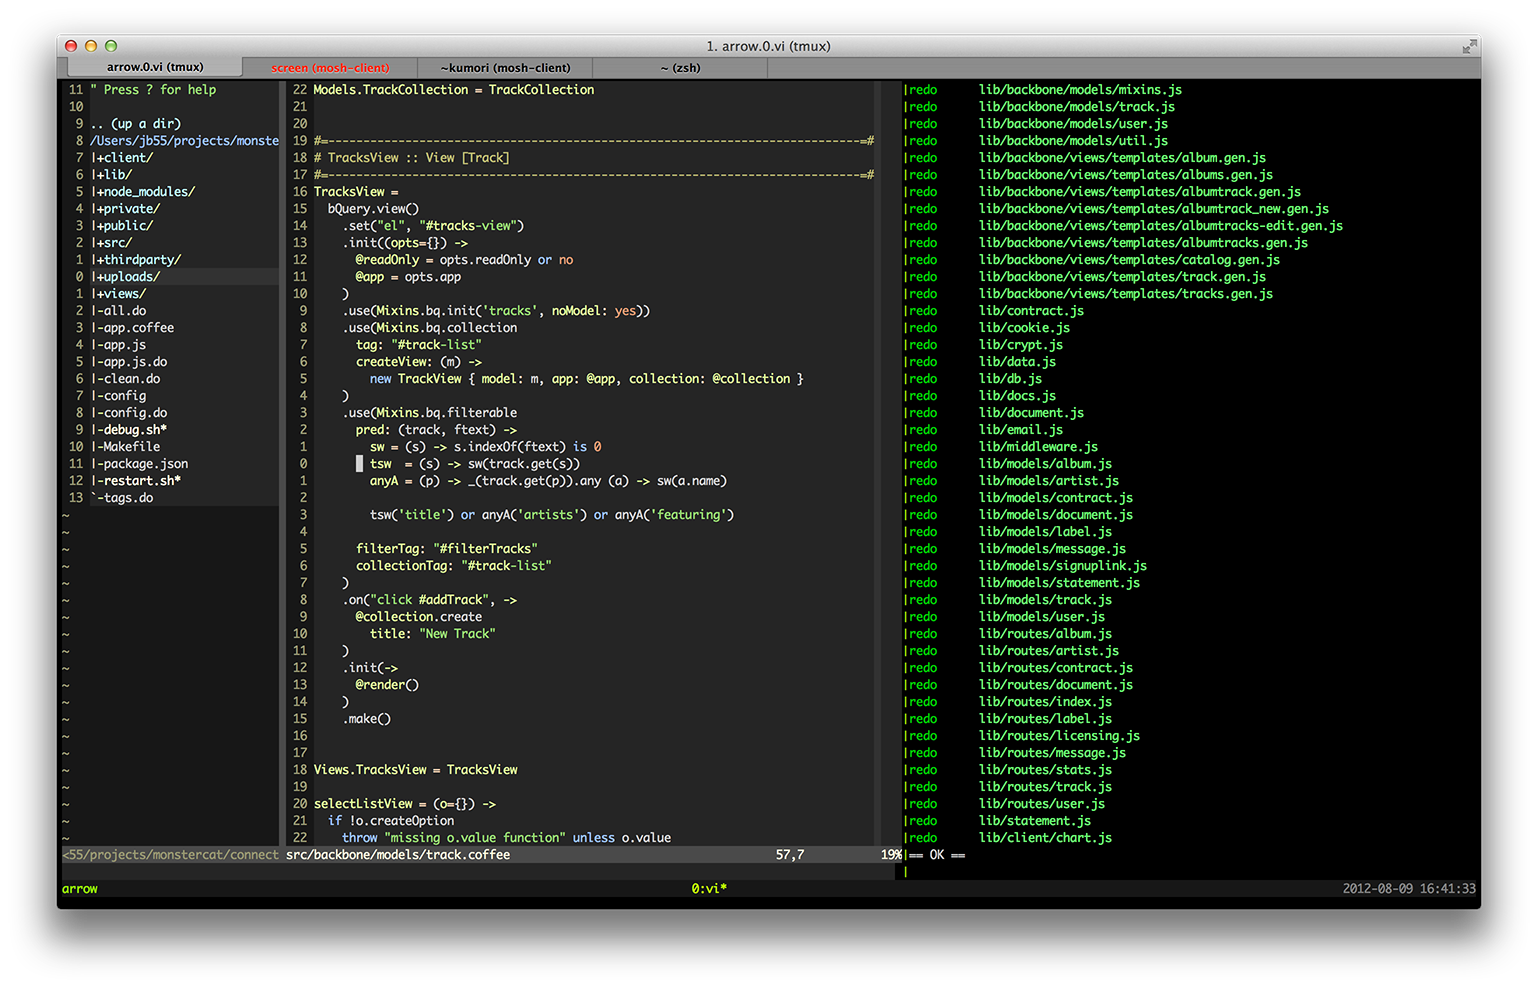Click the green zoom window button
This screenshot has width=1538, height=988.
coord(111,46)
